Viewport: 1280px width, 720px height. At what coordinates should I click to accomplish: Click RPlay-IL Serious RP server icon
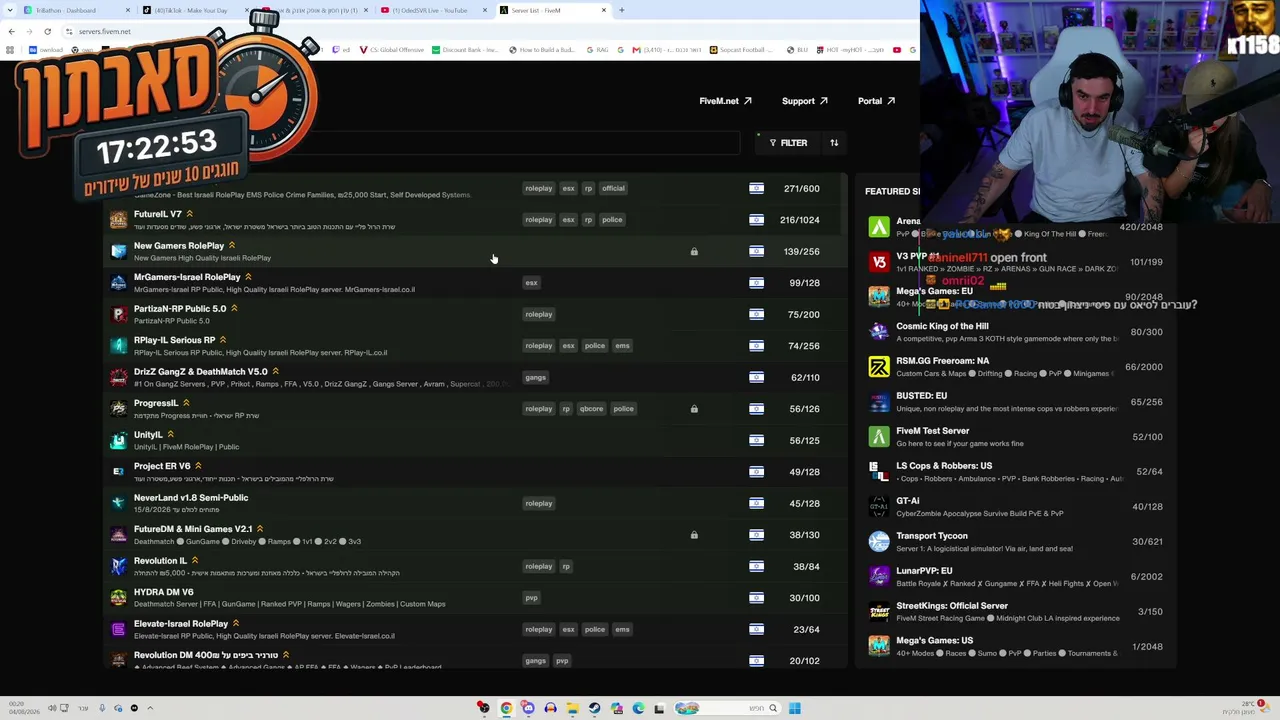(119, 346)
